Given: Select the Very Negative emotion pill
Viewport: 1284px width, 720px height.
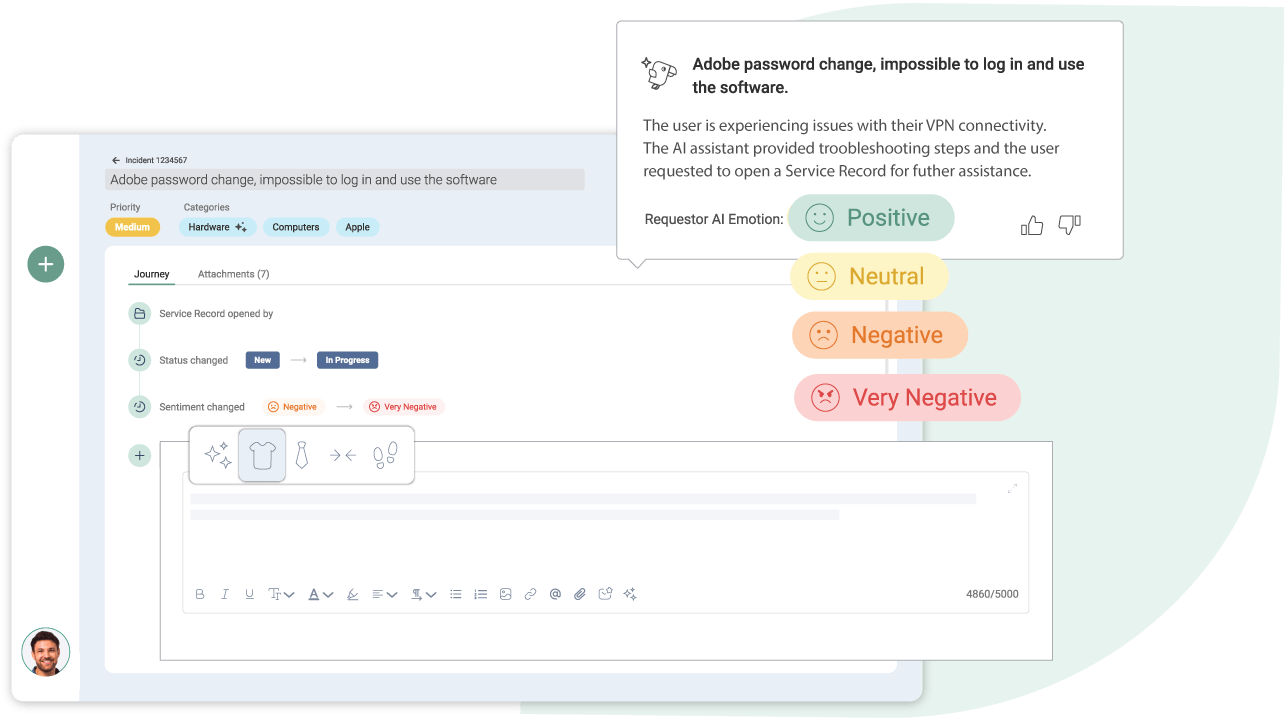Looking at the screenshot, I should (907, 398).
